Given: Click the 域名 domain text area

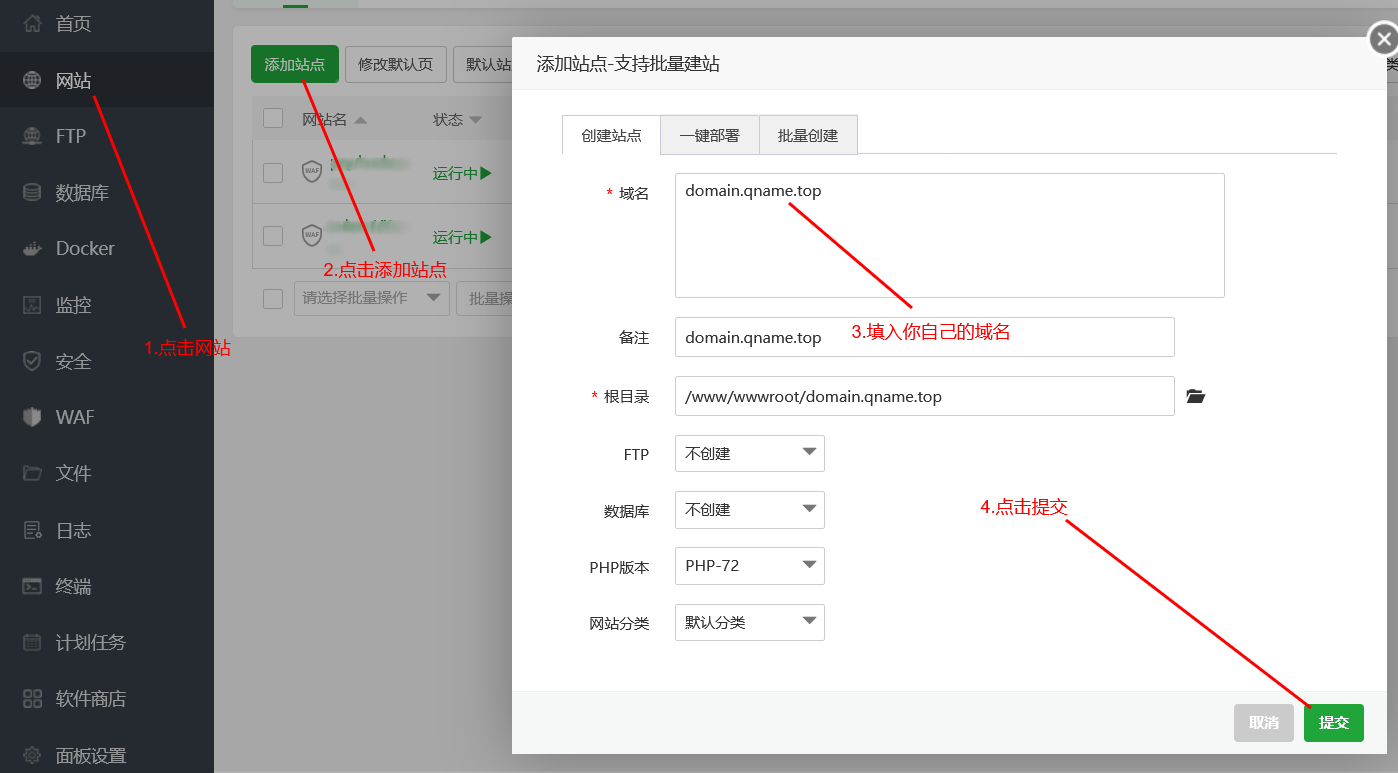Looking at the screenshot, I should point(949,236).
